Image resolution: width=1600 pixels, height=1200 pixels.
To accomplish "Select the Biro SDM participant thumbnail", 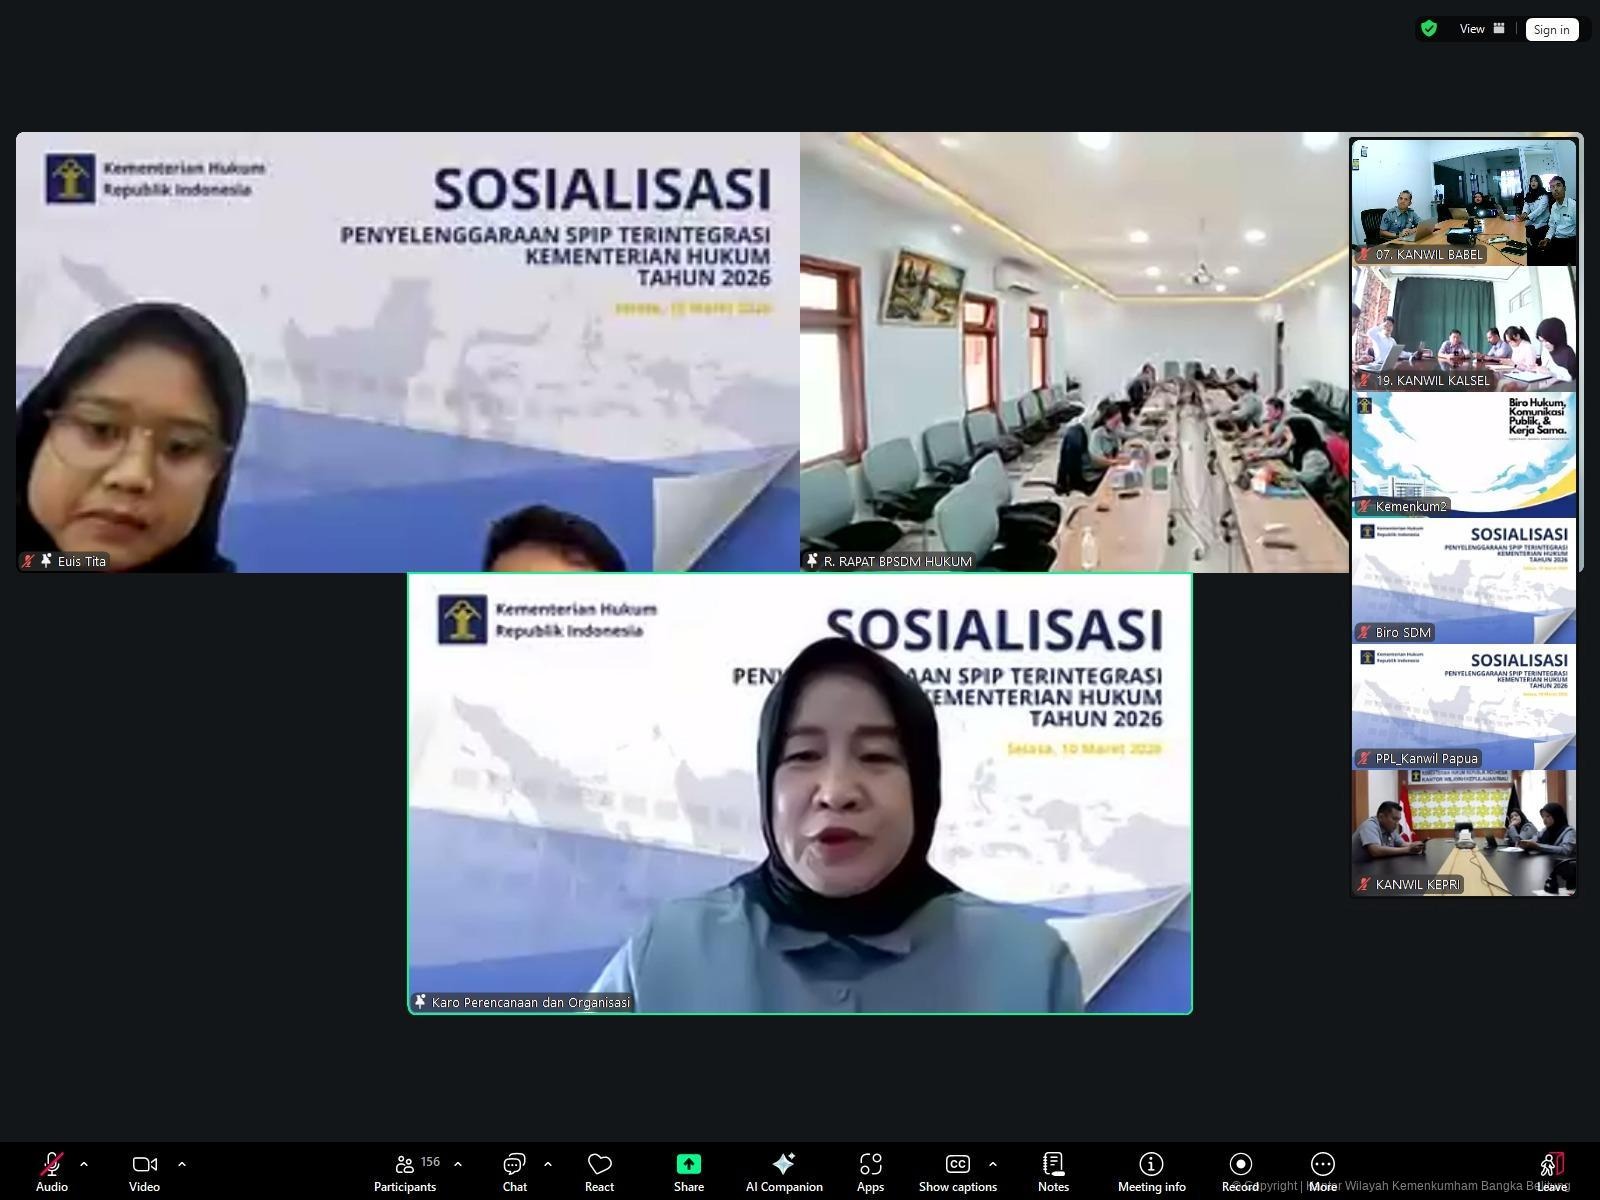I will (1464, 580).
